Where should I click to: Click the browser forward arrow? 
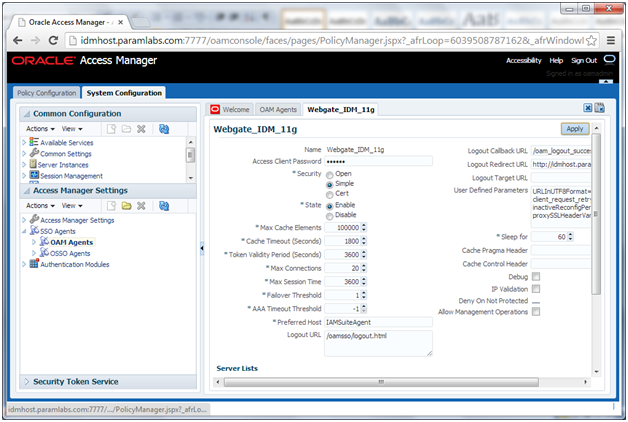click(x=35, y=40)
